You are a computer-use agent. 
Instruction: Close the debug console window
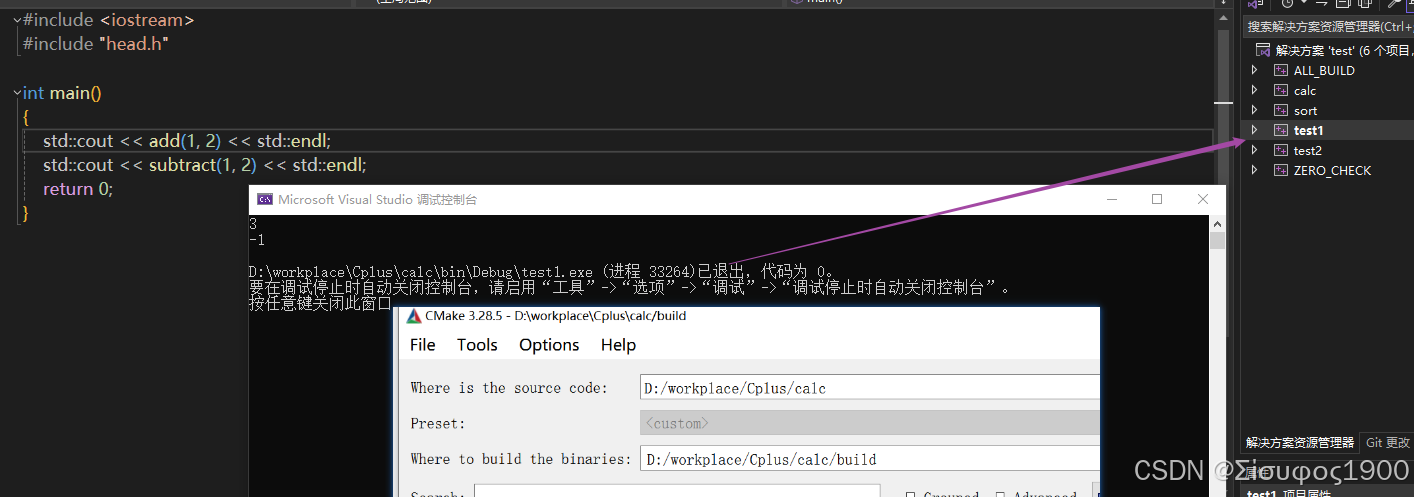pos(1203,199)
